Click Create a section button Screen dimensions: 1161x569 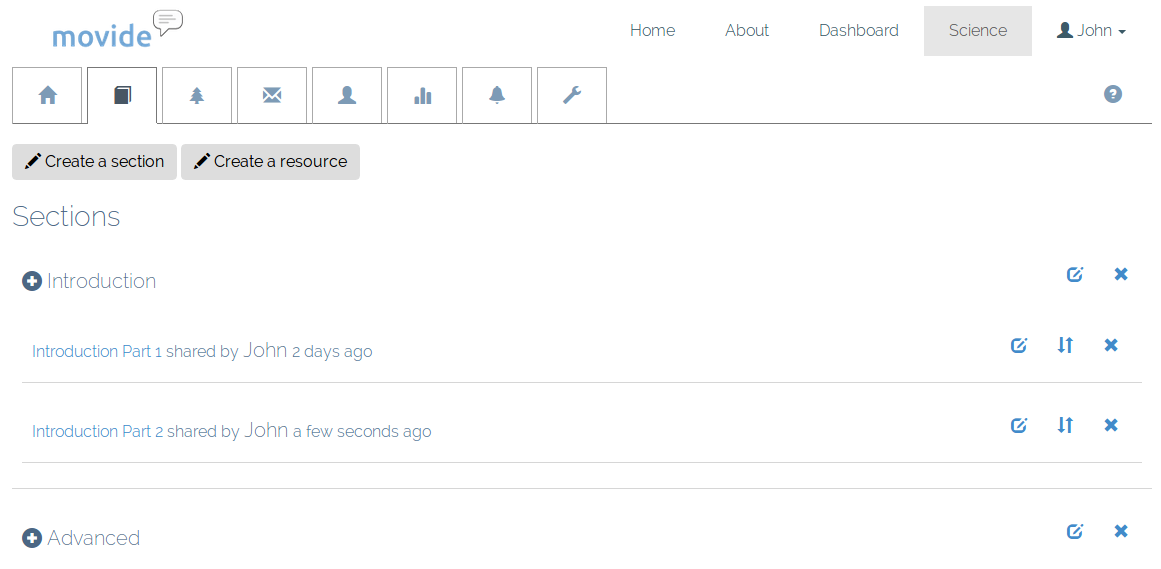click(94, 162)
